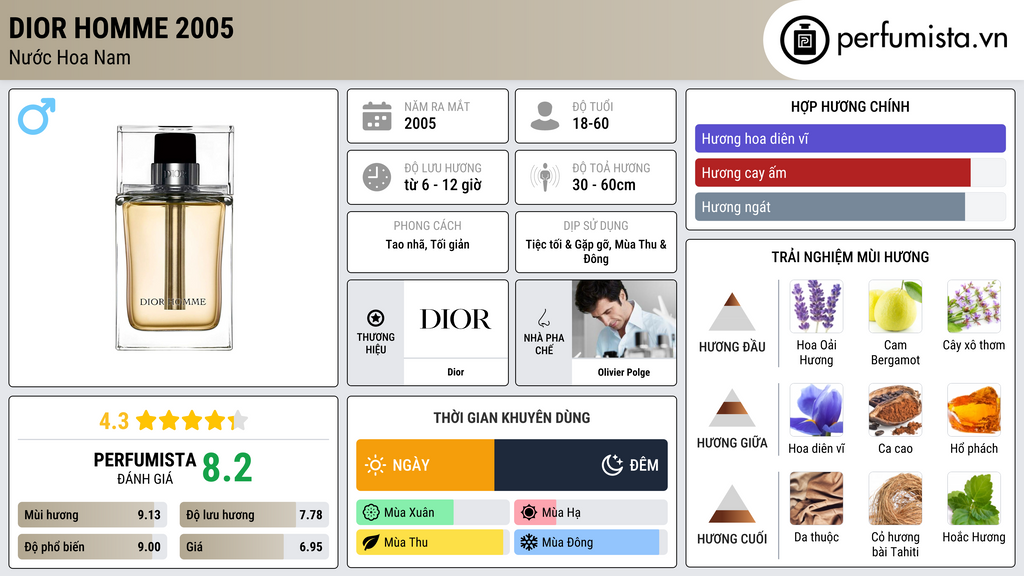Image resolution: width=1024 pixels, height=576 pixels.
Task: Select the Ngày daytime segment
Action: pos(425,465)
